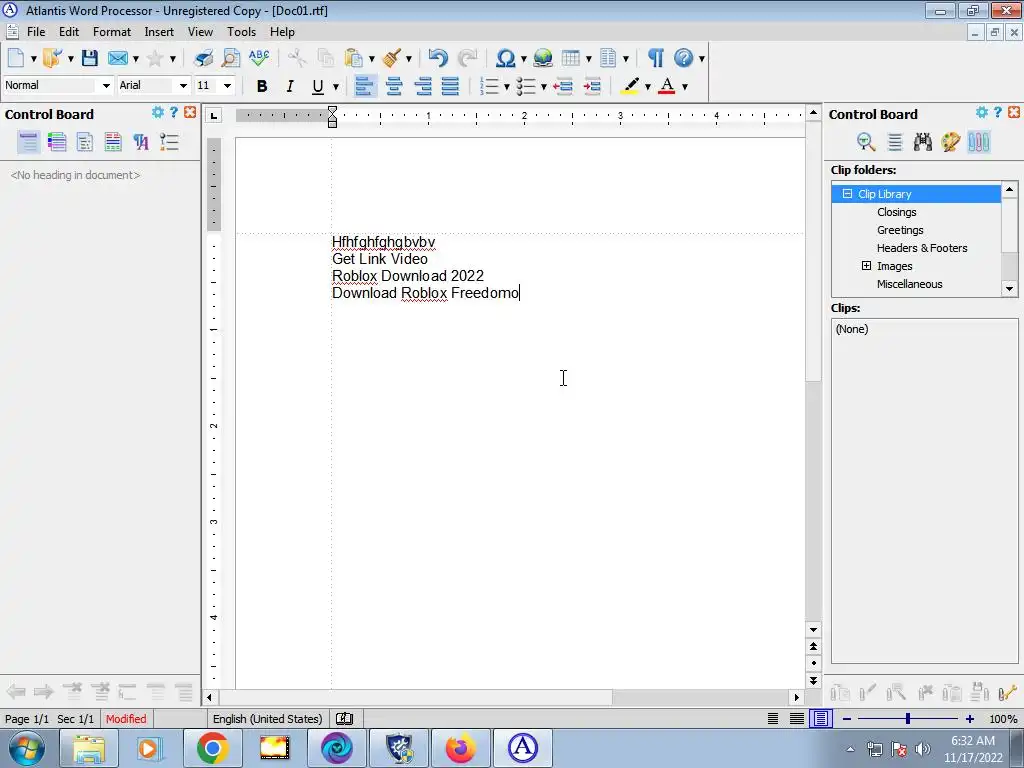Open the numbered list dropdown arrow
1024x768 pixels.
(x=506, y=86)
